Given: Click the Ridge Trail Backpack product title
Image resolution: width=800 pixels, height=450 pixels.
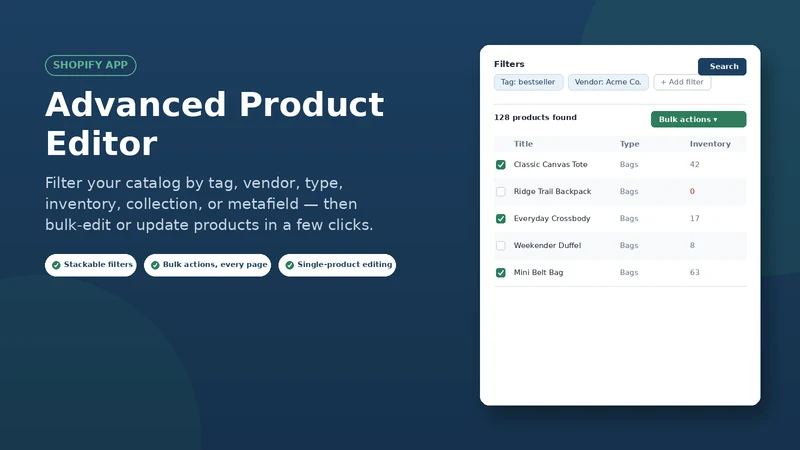Looking at the screenshot, I should click(553, 191).
